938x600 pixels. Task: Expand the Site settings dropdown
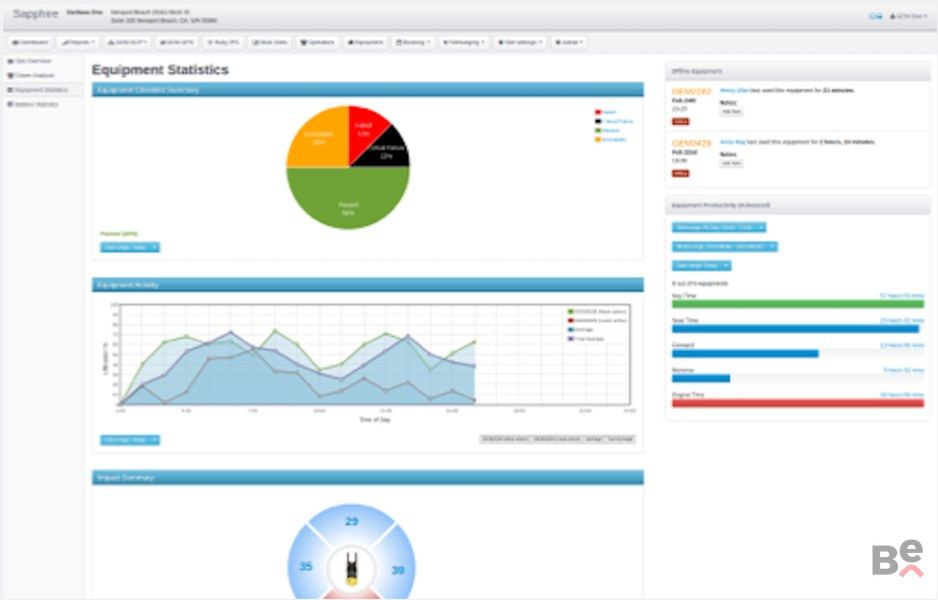519,42
